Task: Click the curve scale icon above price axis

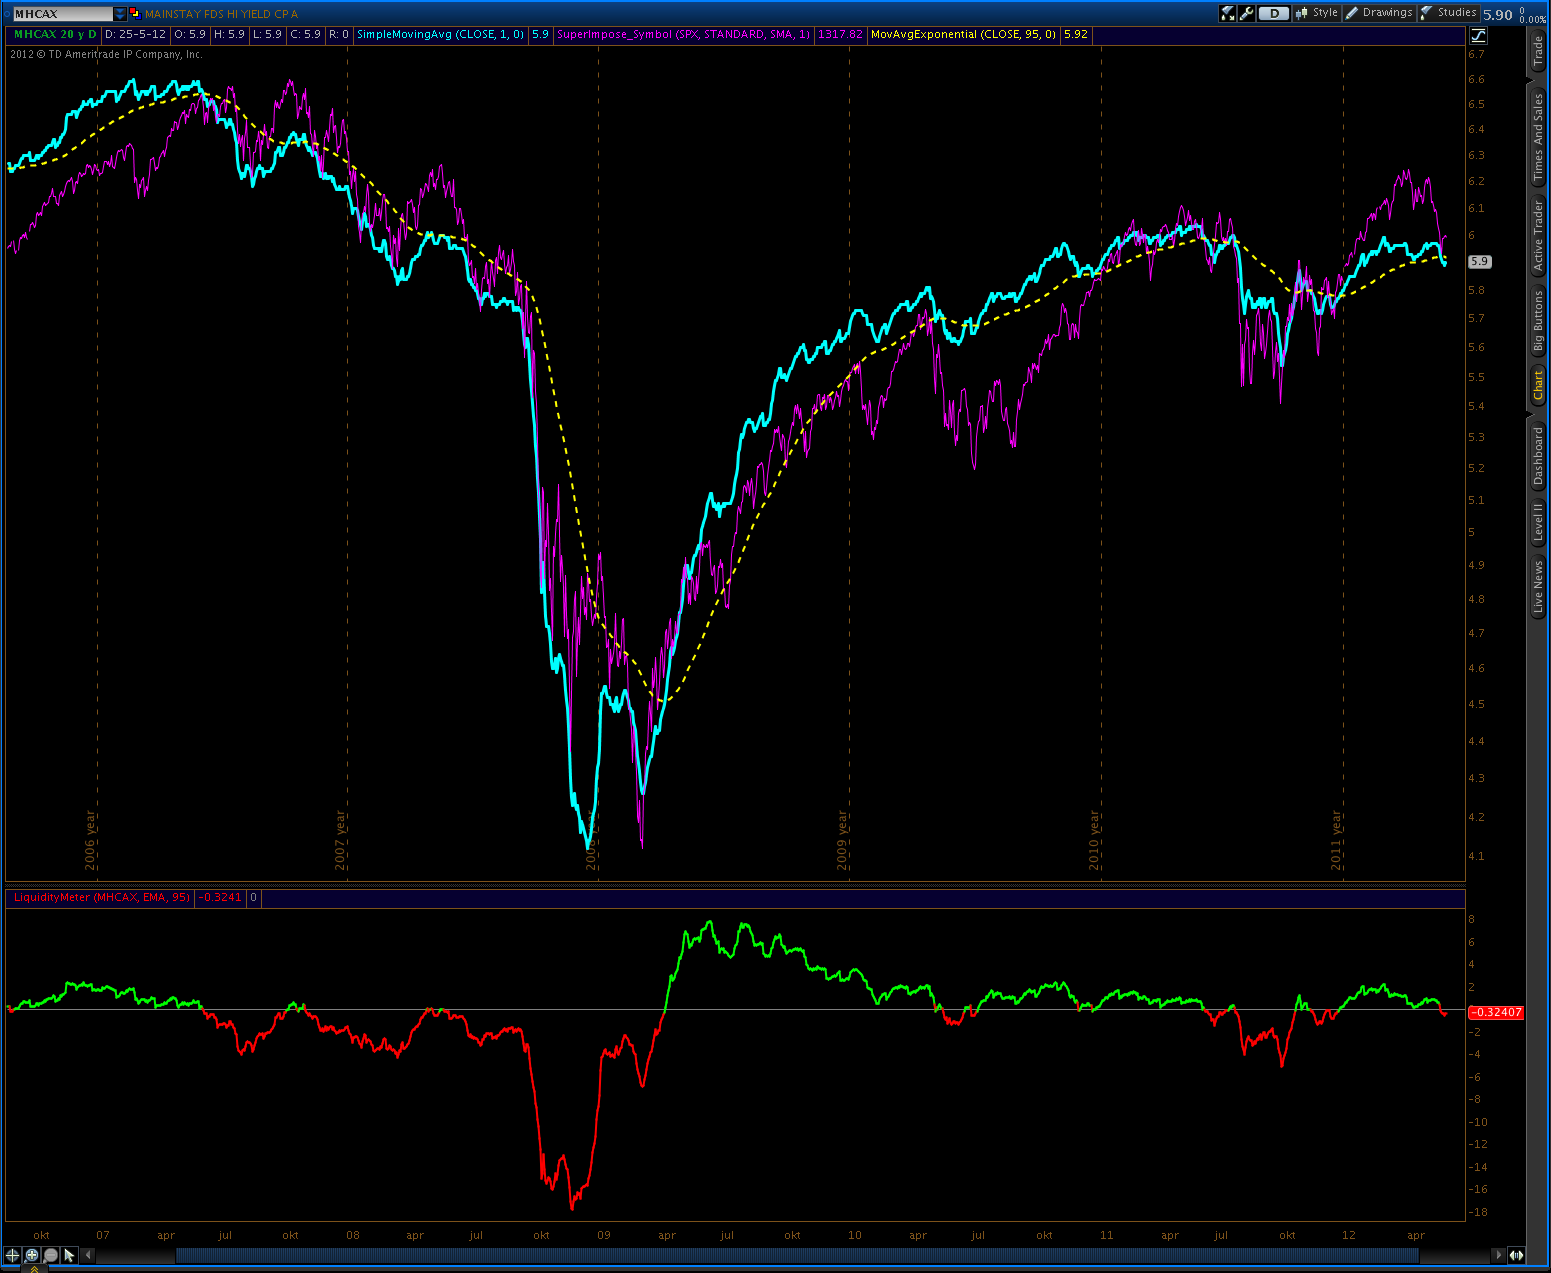Action: point(1478,35)
